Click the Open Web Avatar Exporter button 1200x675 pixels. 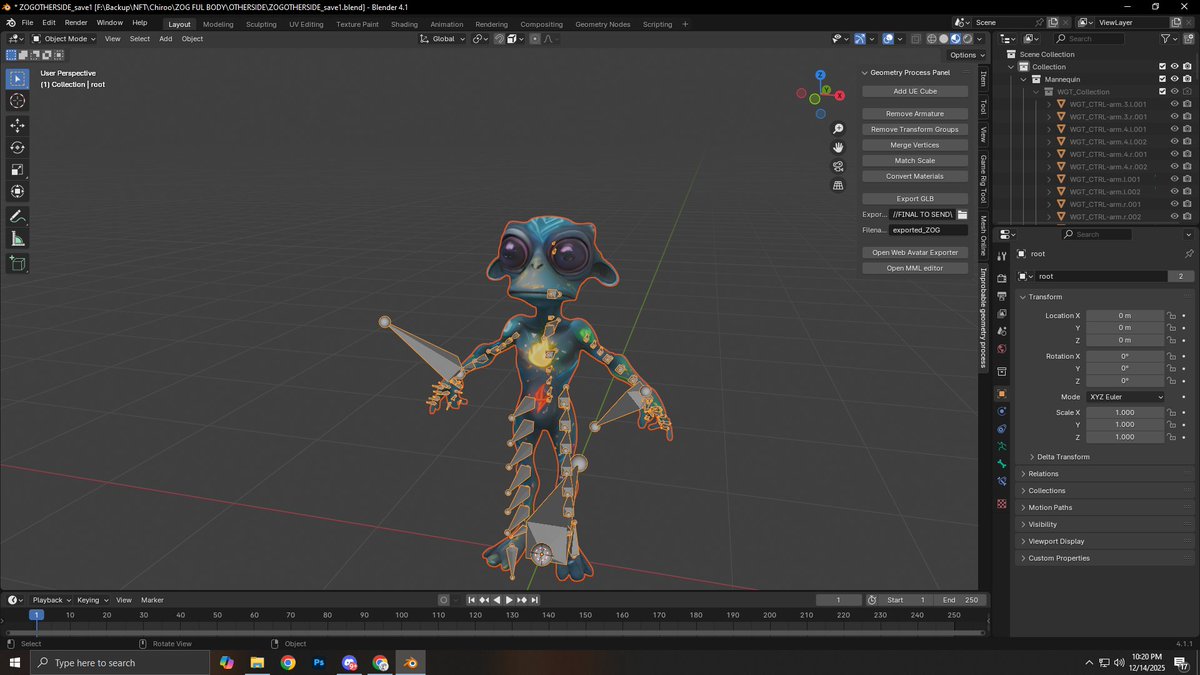[915, 253]
